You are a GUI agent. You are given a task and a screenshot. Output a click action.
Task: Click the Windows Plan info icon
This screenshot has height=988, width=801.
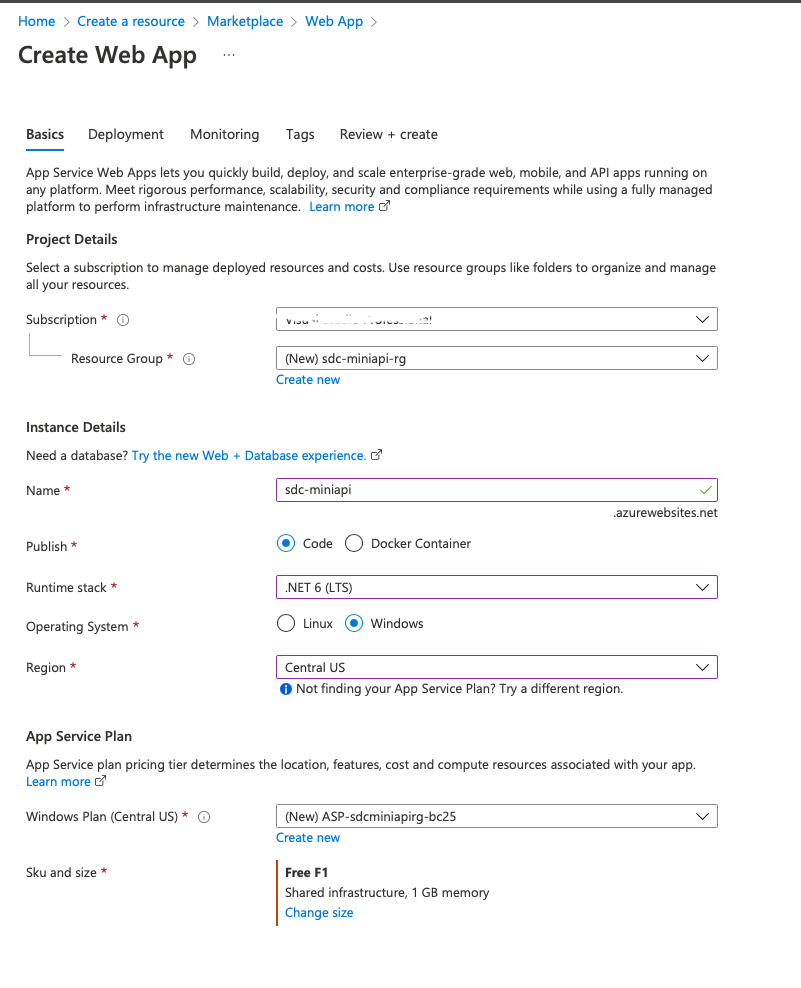[x=203, y=817]
